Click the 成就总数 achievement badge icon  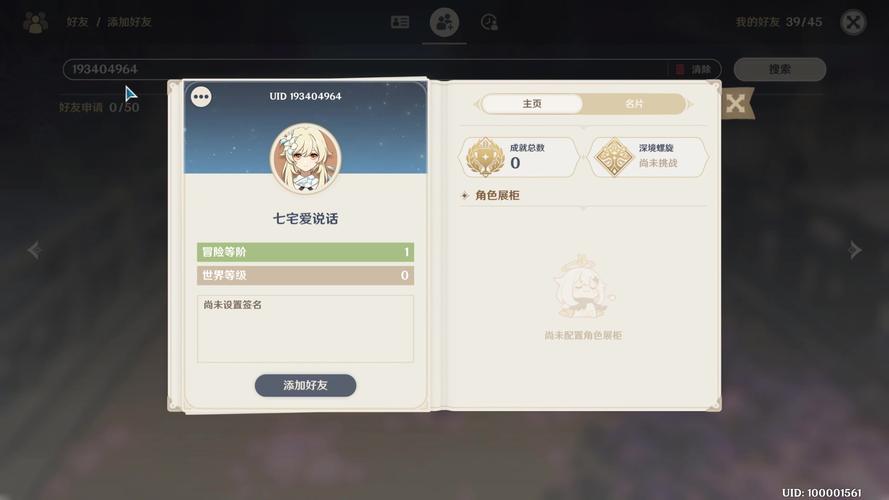click(485, 157)
